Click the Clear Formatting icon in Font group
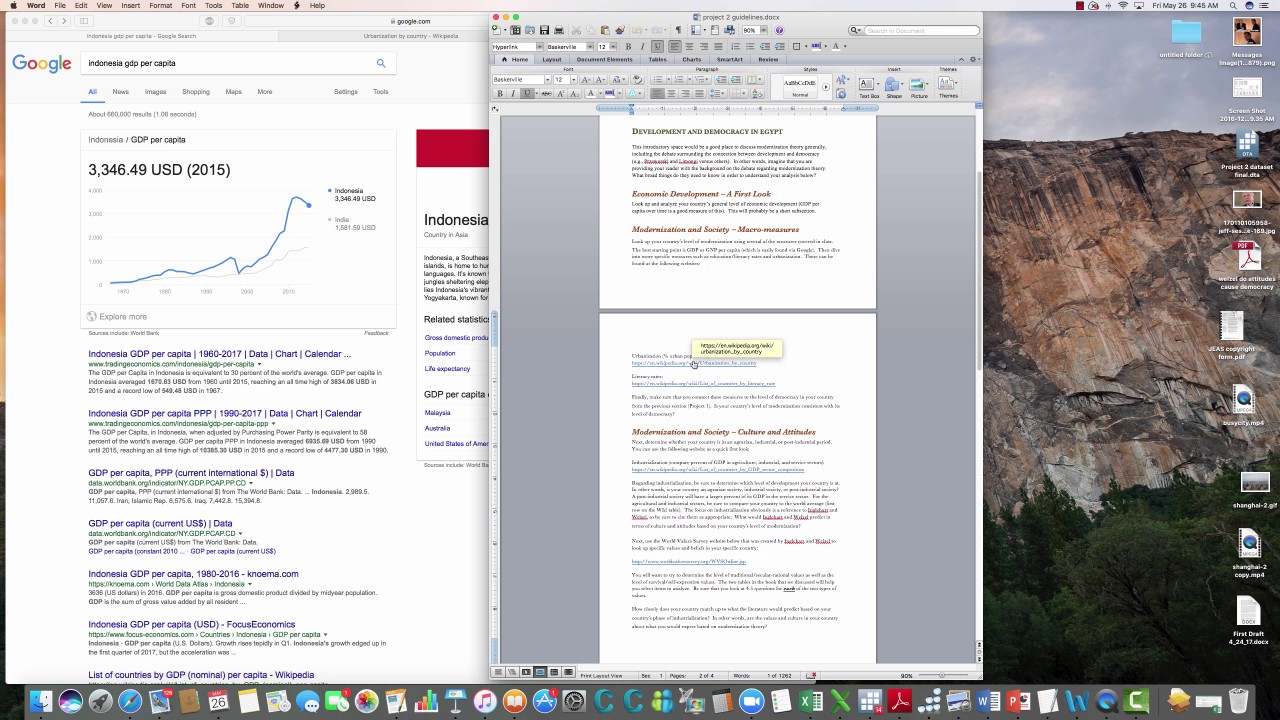This screenshot has height=720, width=1280. (x=637, y=80)
